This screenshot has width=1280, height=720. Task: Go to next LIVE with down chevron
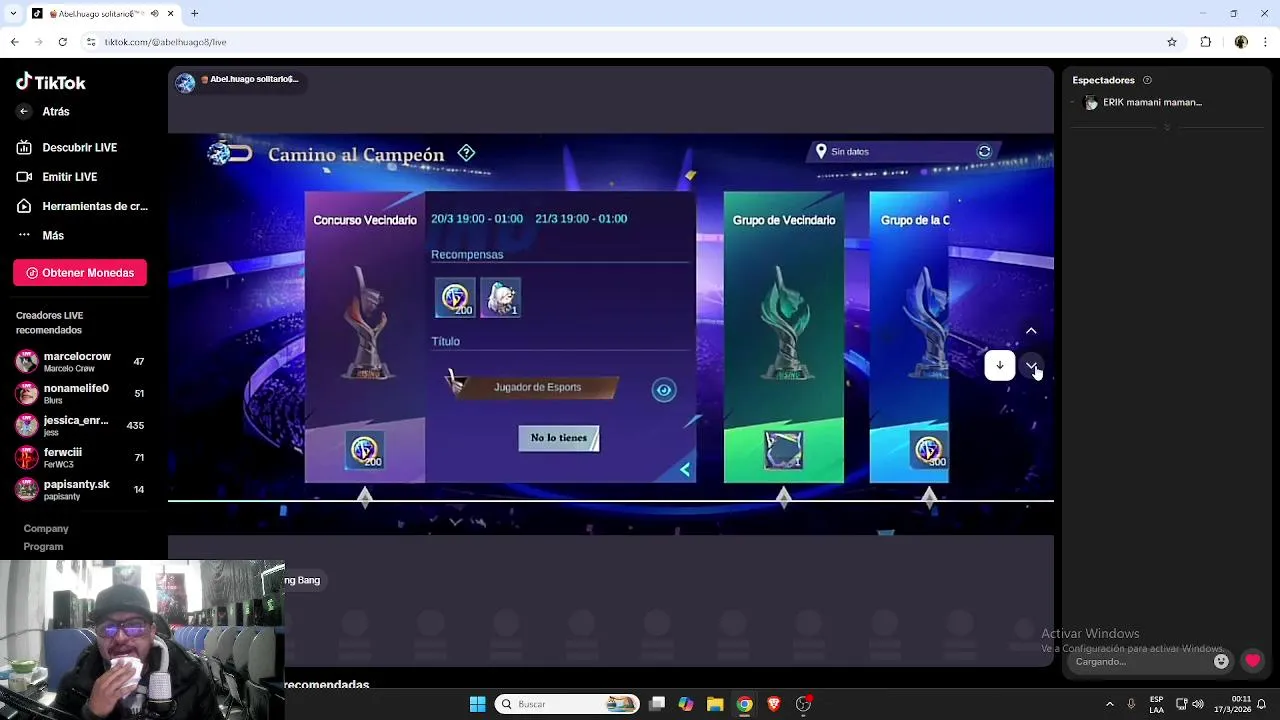click(x=1031, y=366)
